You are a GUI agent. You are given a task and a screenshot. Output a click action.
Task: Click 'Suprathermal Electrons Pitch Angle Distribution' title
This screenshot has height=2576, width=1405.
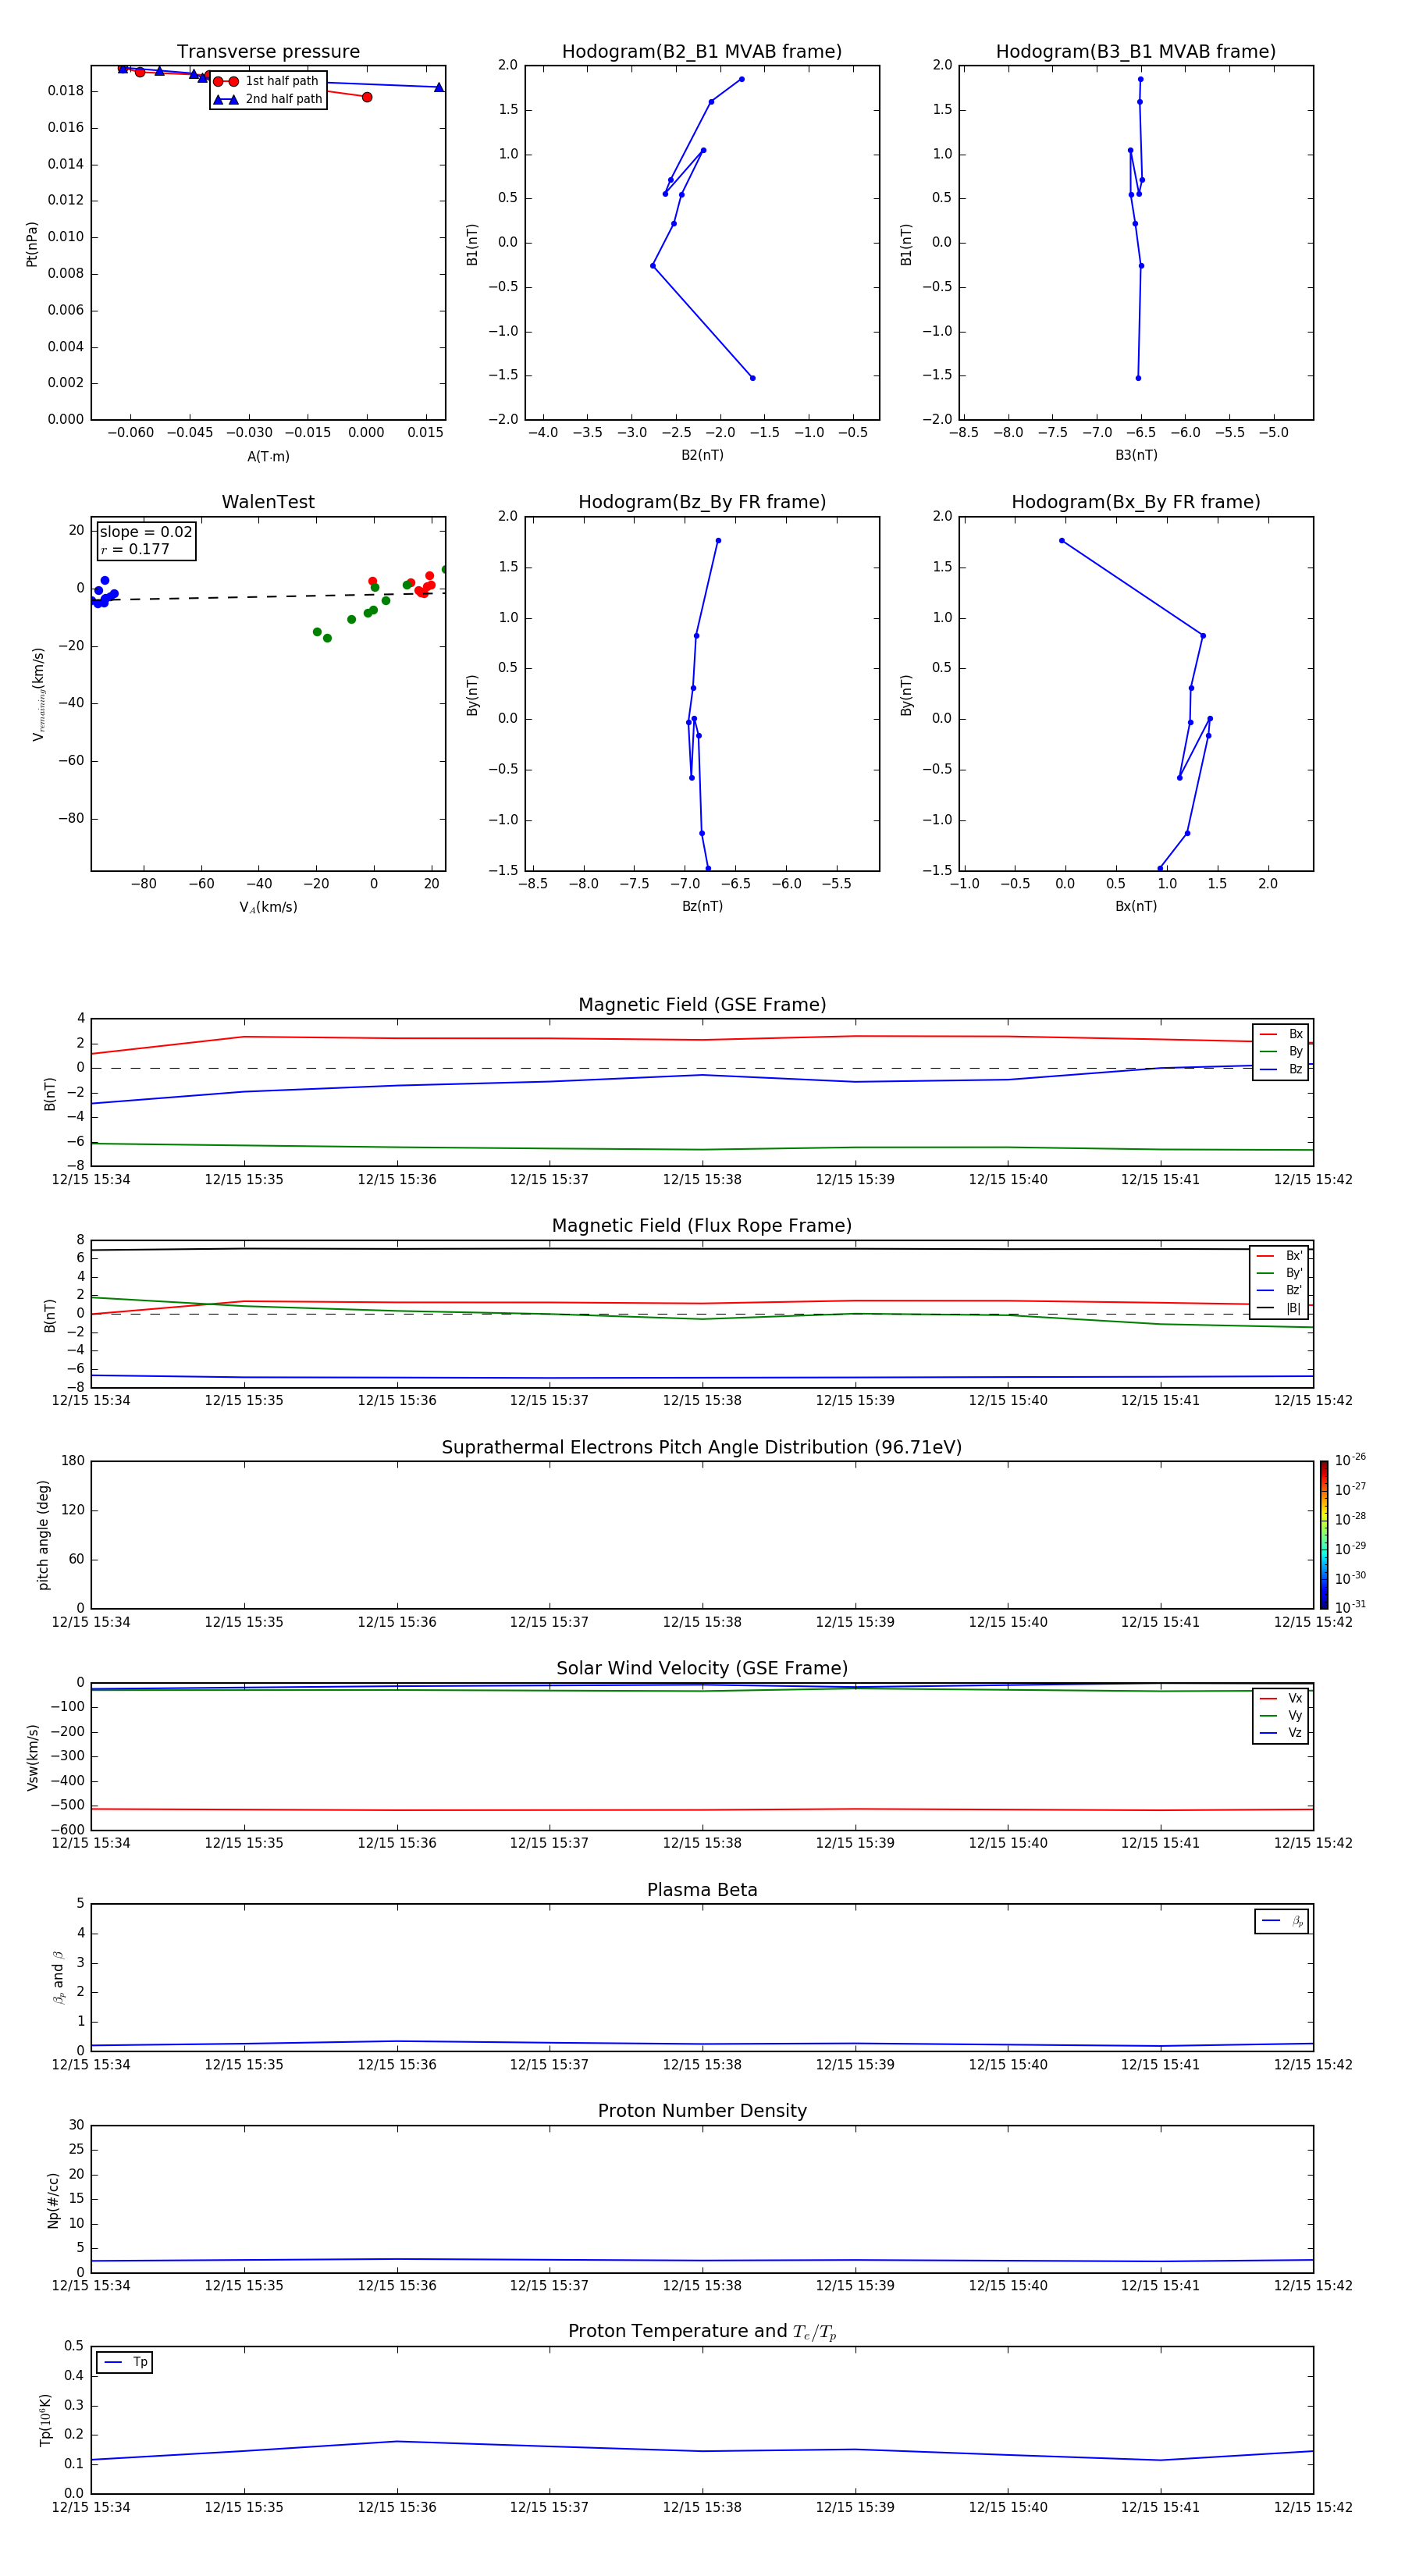[x=702, y=1448]
